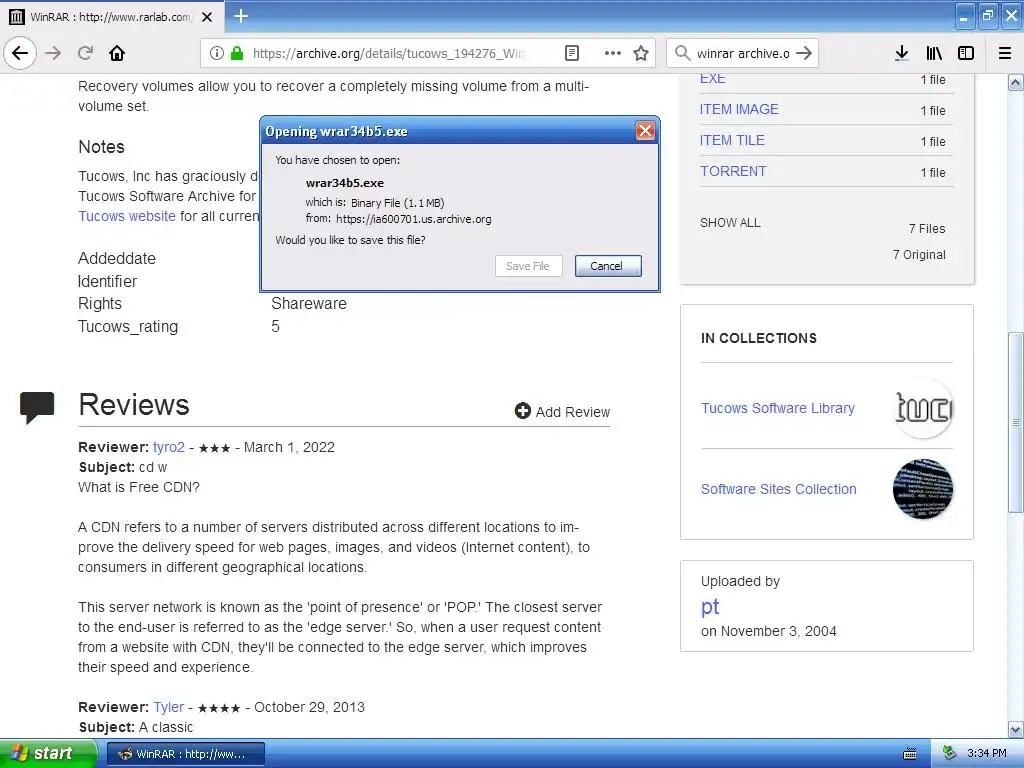This screenshot has width=1024, height=768.
Task: Click the Tucows_rating label
Action: 128,327
